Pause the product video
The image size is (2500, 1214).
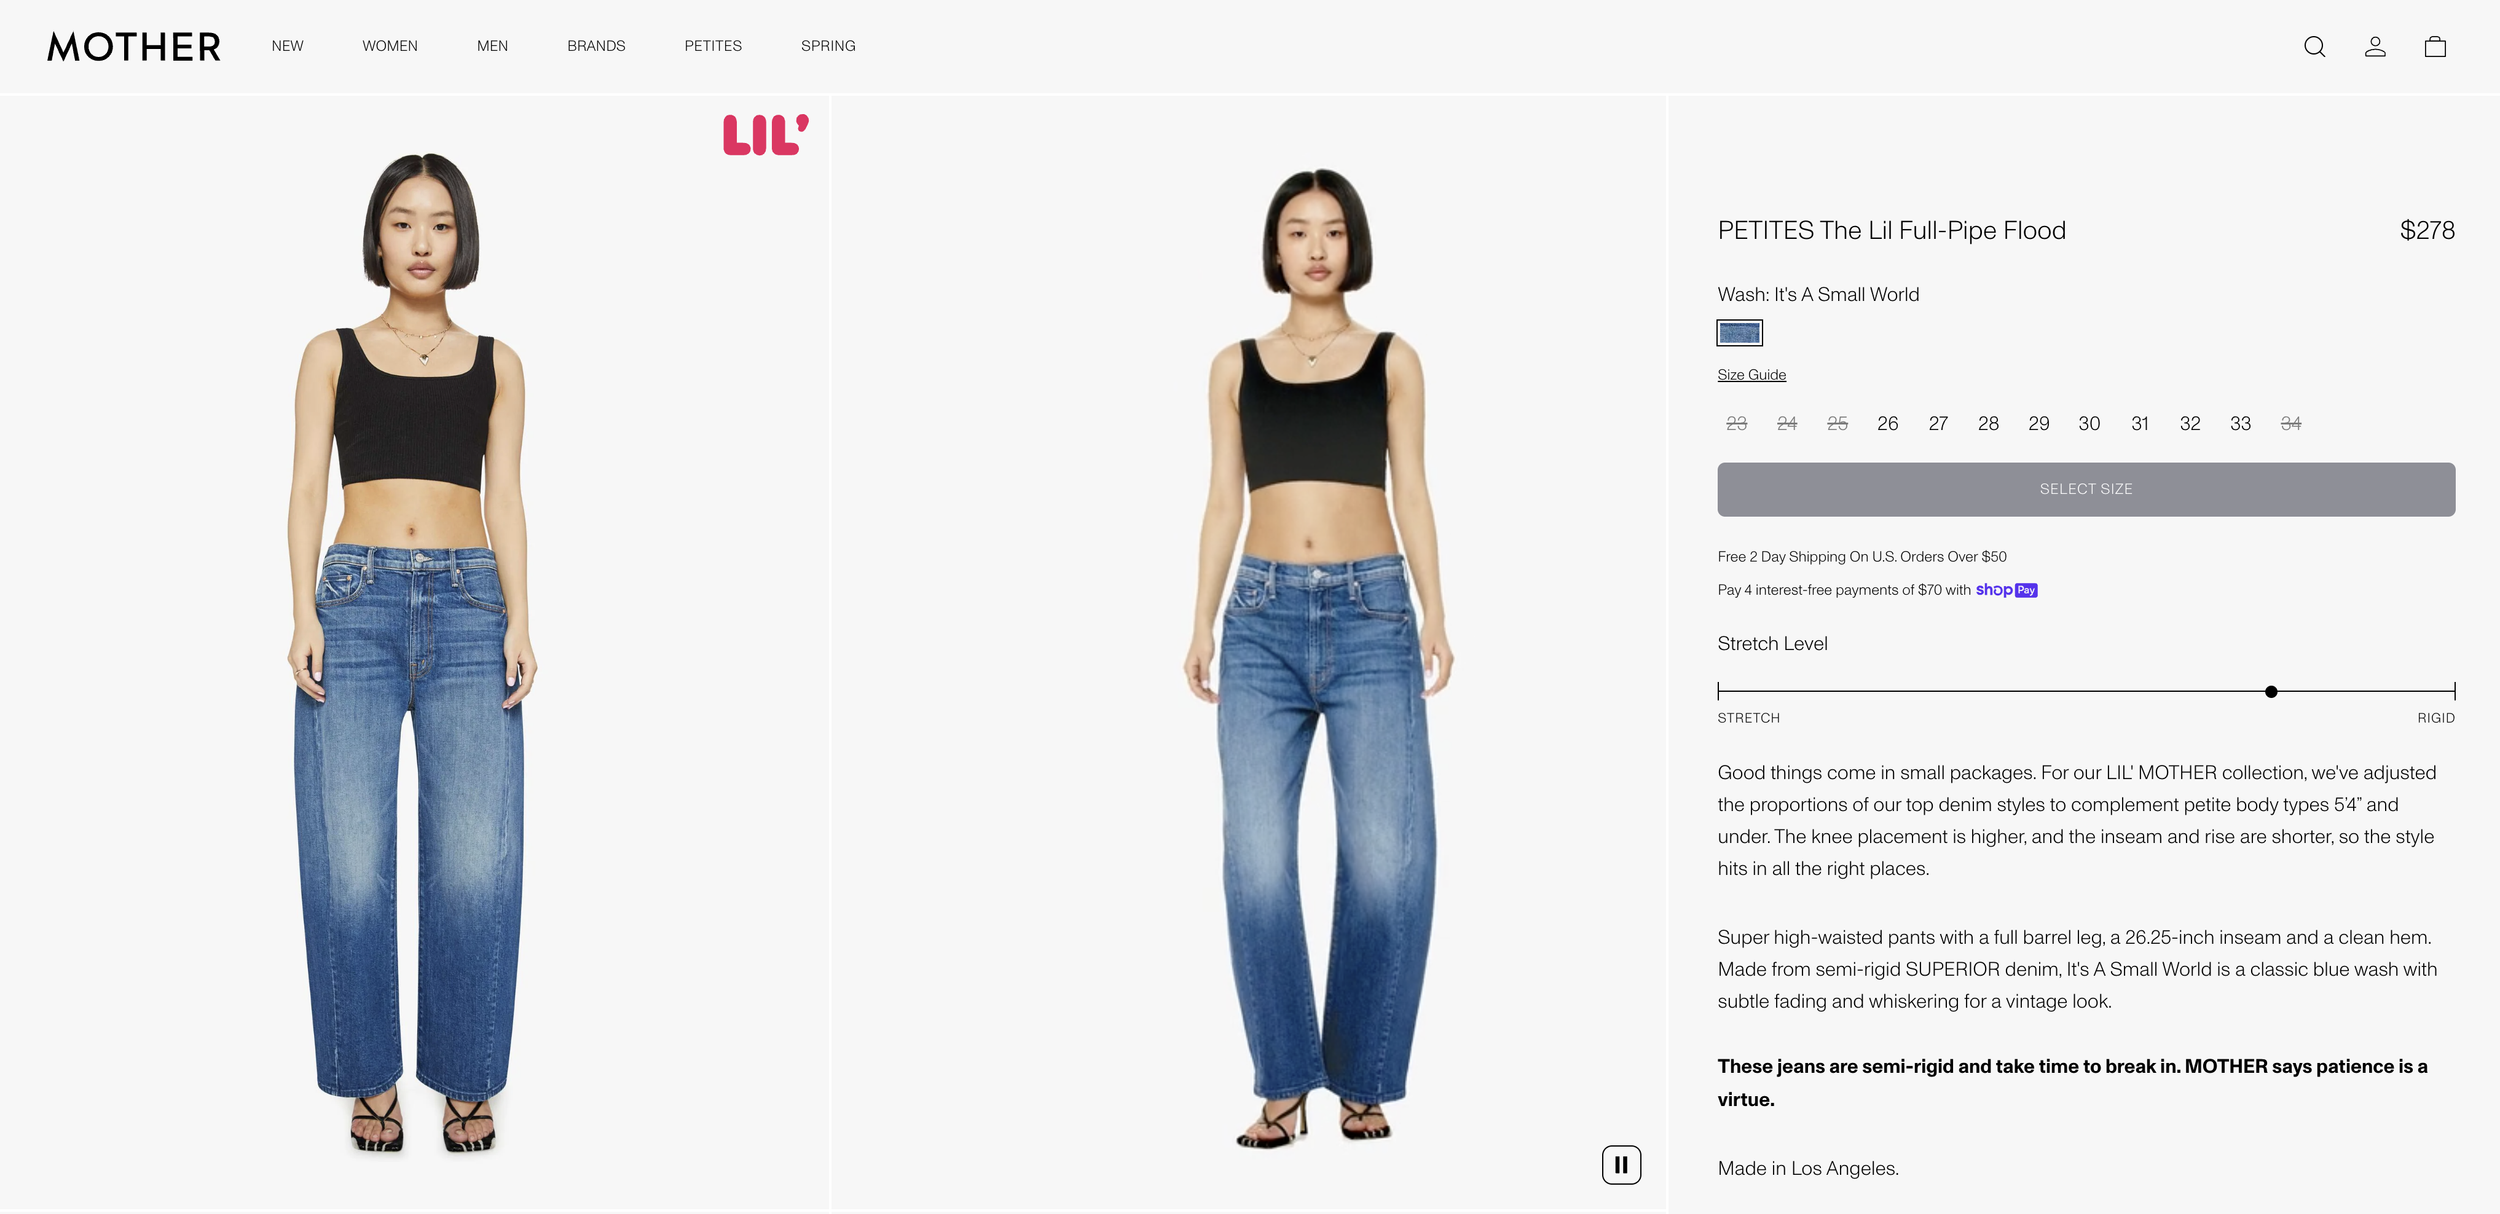tap(1621, 1165)
